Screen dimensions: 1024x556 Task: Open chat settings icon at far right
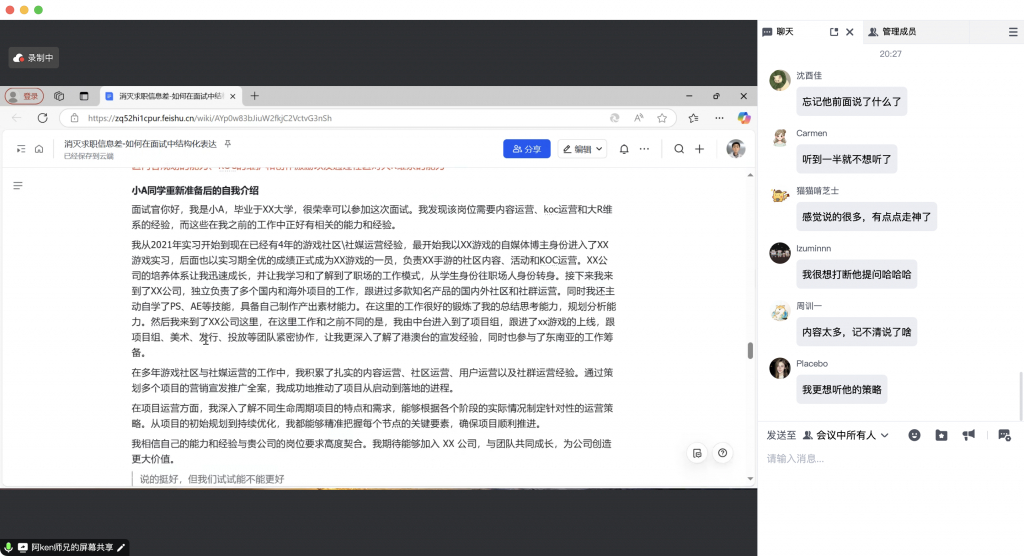click(1004, 435)
